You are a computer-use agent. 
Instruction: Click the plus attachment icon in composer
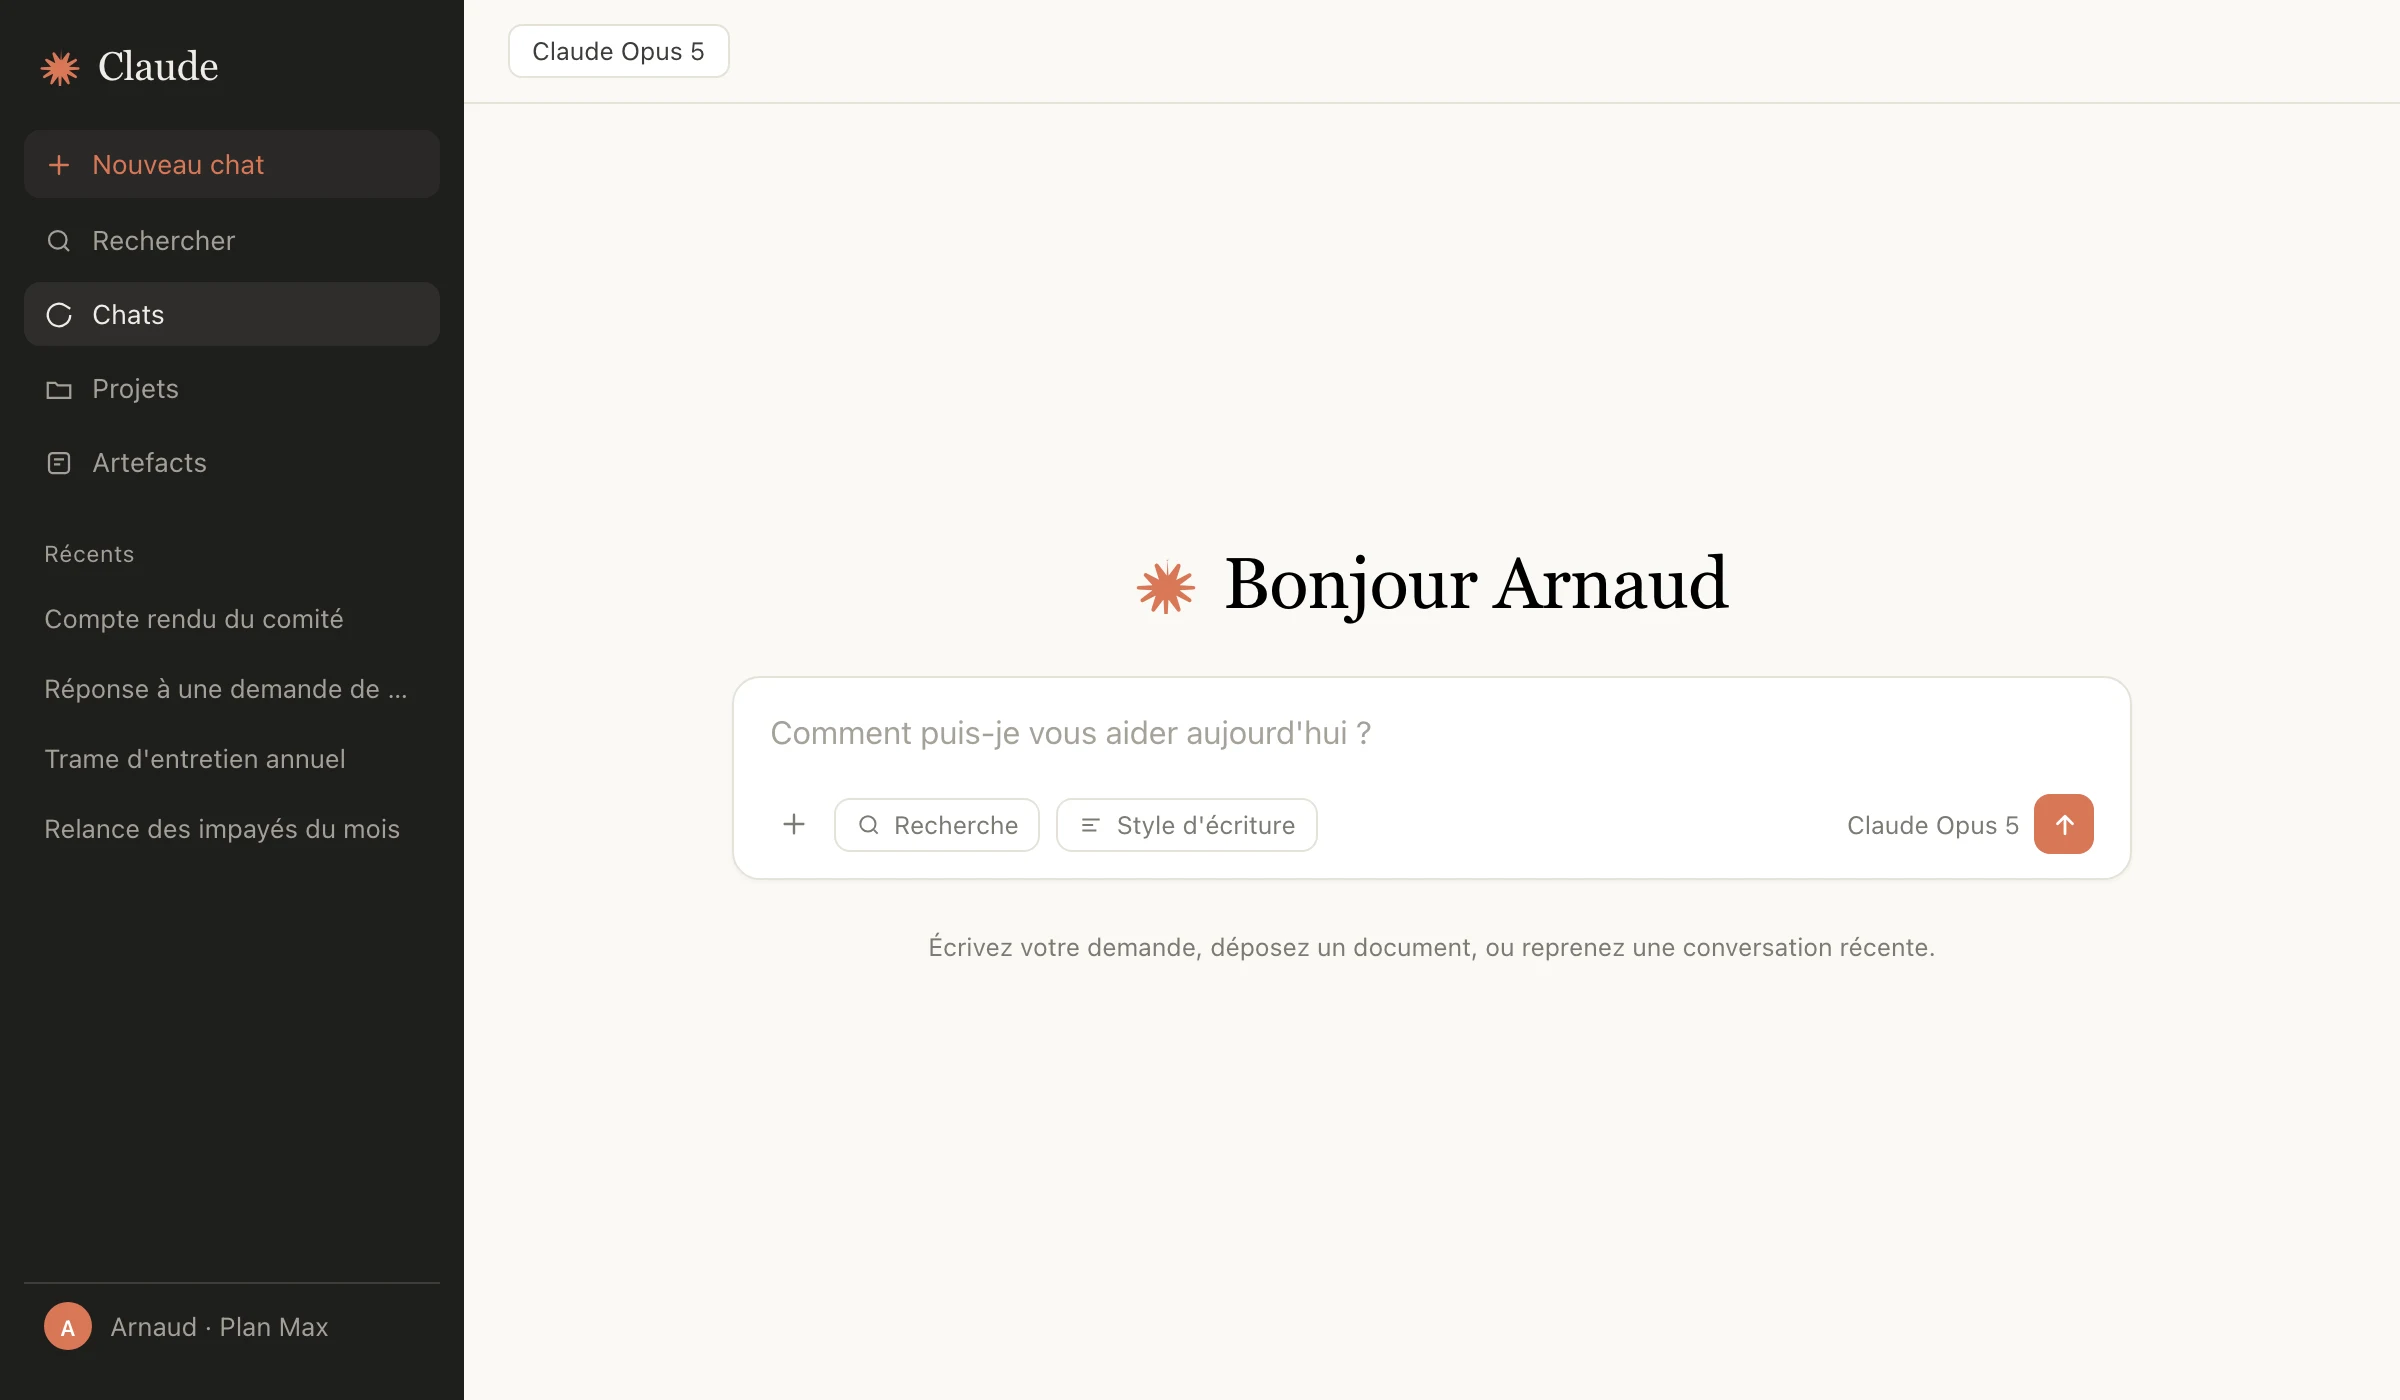pyautogui.click(x=794, y=825)
